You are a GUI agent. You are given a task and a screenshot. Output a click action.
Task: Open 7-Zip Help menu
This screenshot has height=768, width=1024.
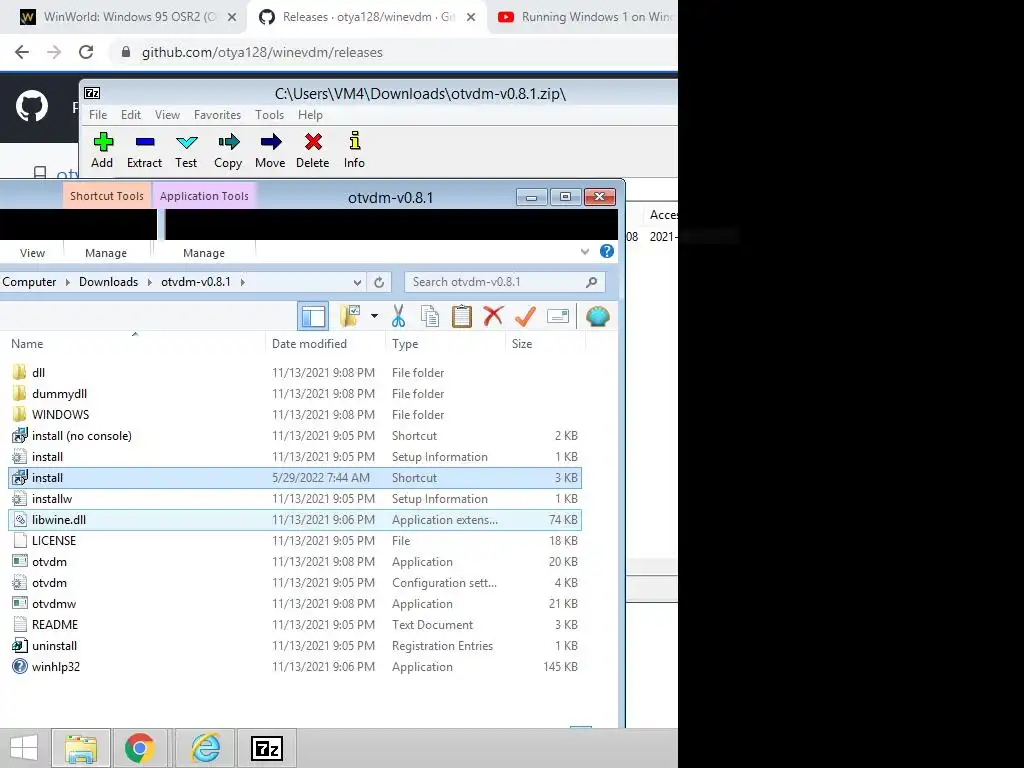point(310,115)
